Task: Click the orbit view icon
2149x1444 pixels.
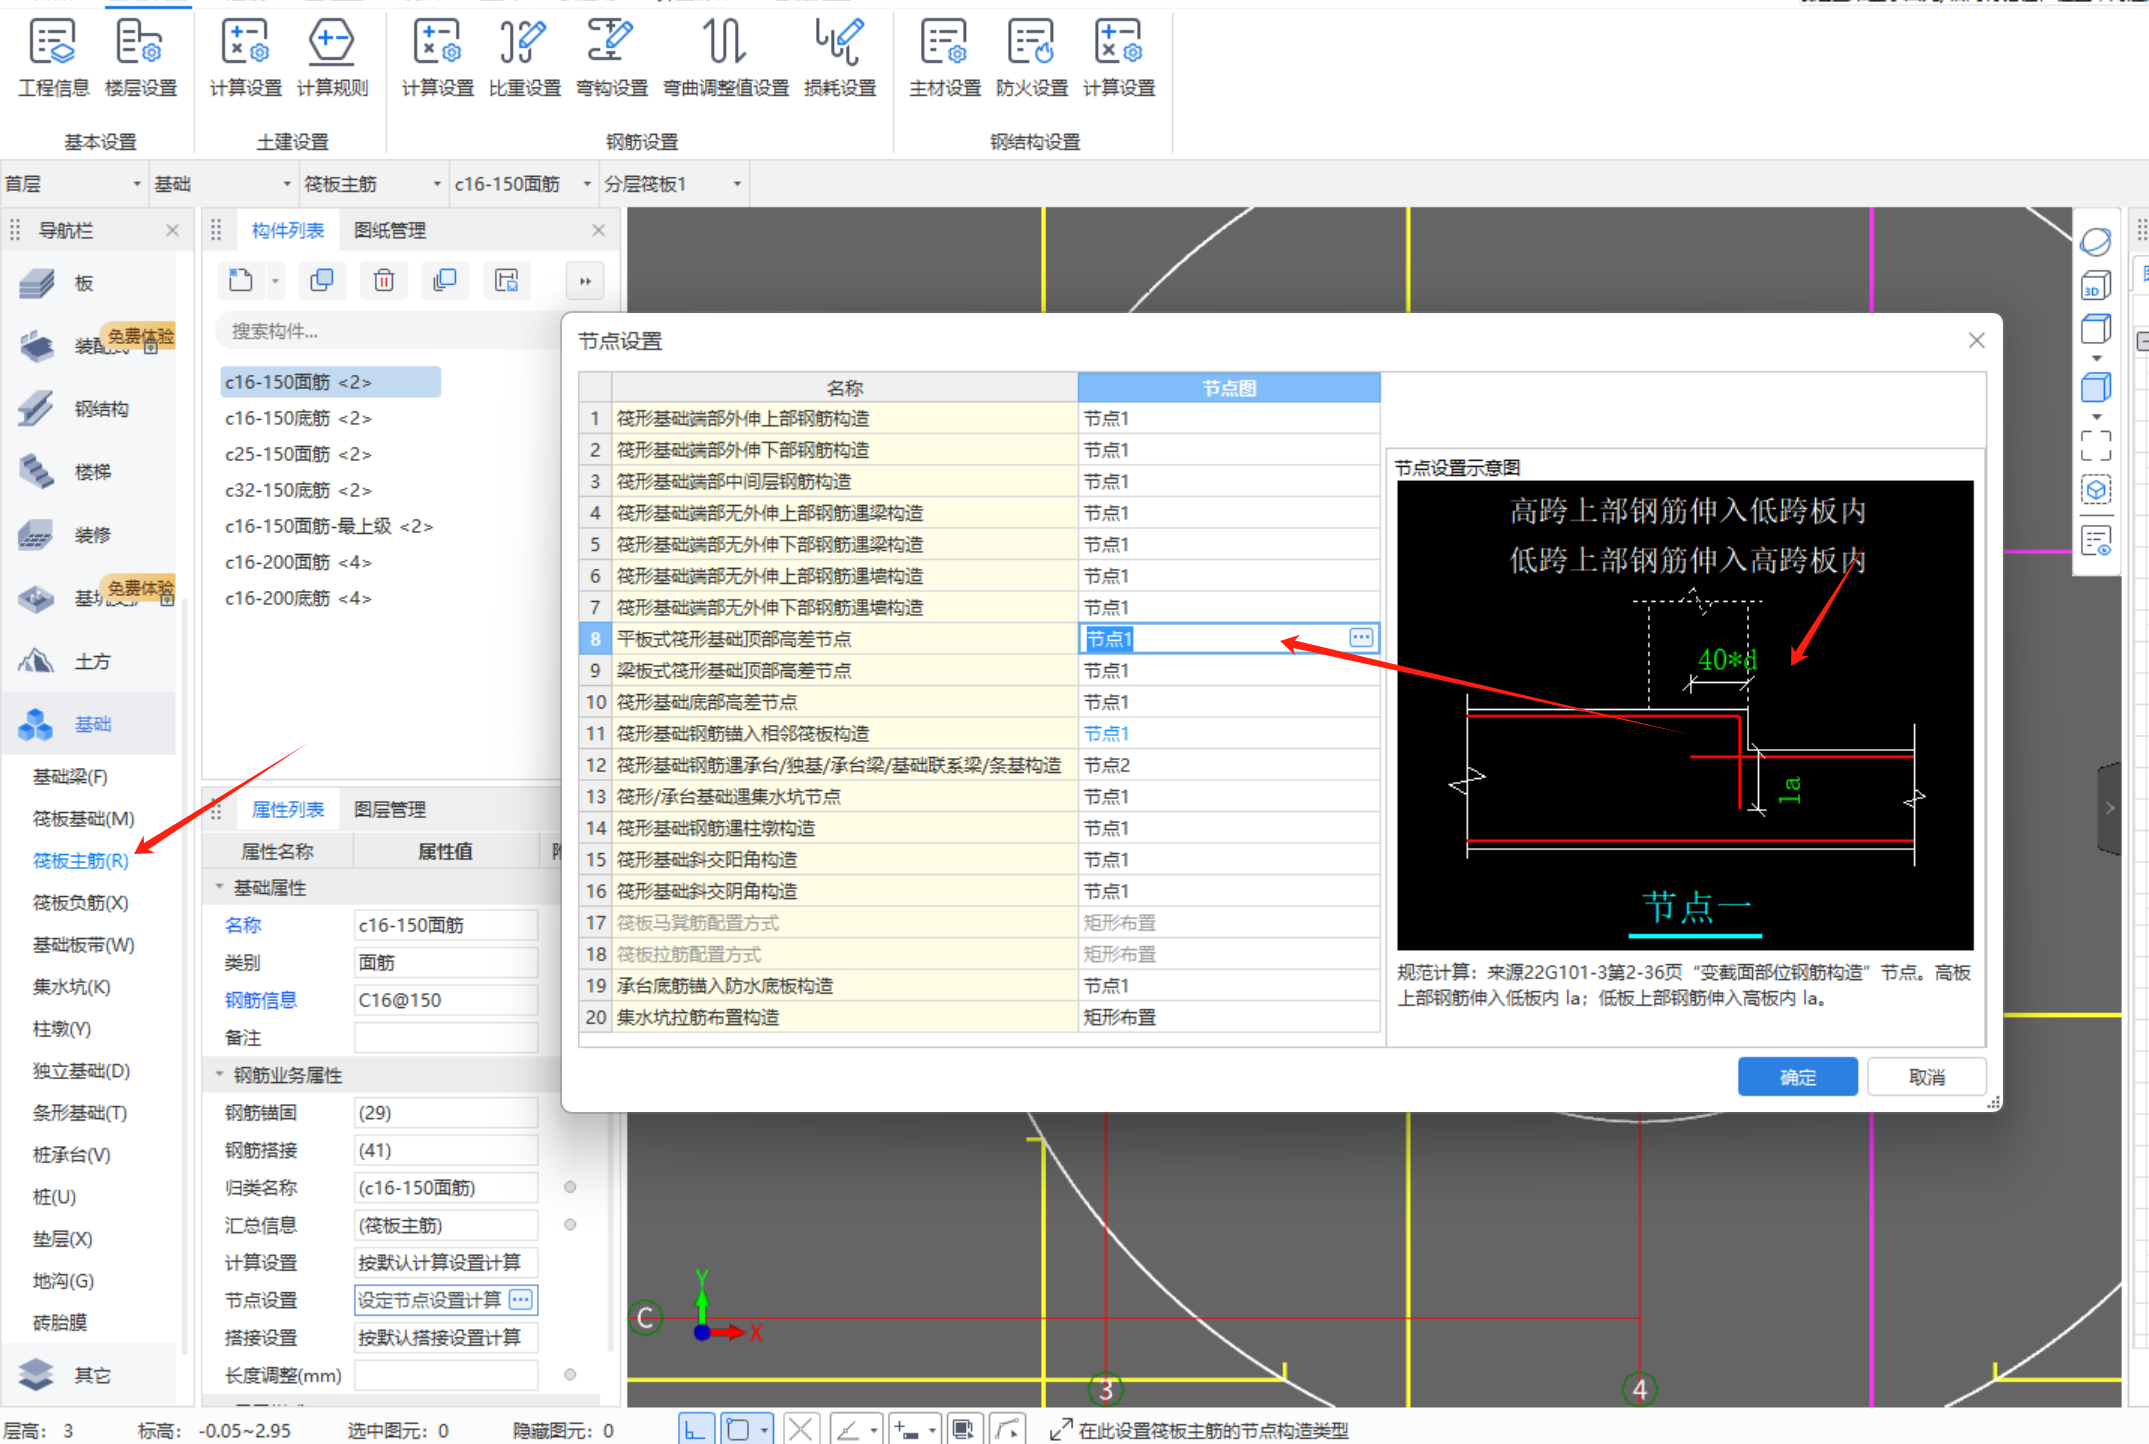Action: click(2096, 241)
